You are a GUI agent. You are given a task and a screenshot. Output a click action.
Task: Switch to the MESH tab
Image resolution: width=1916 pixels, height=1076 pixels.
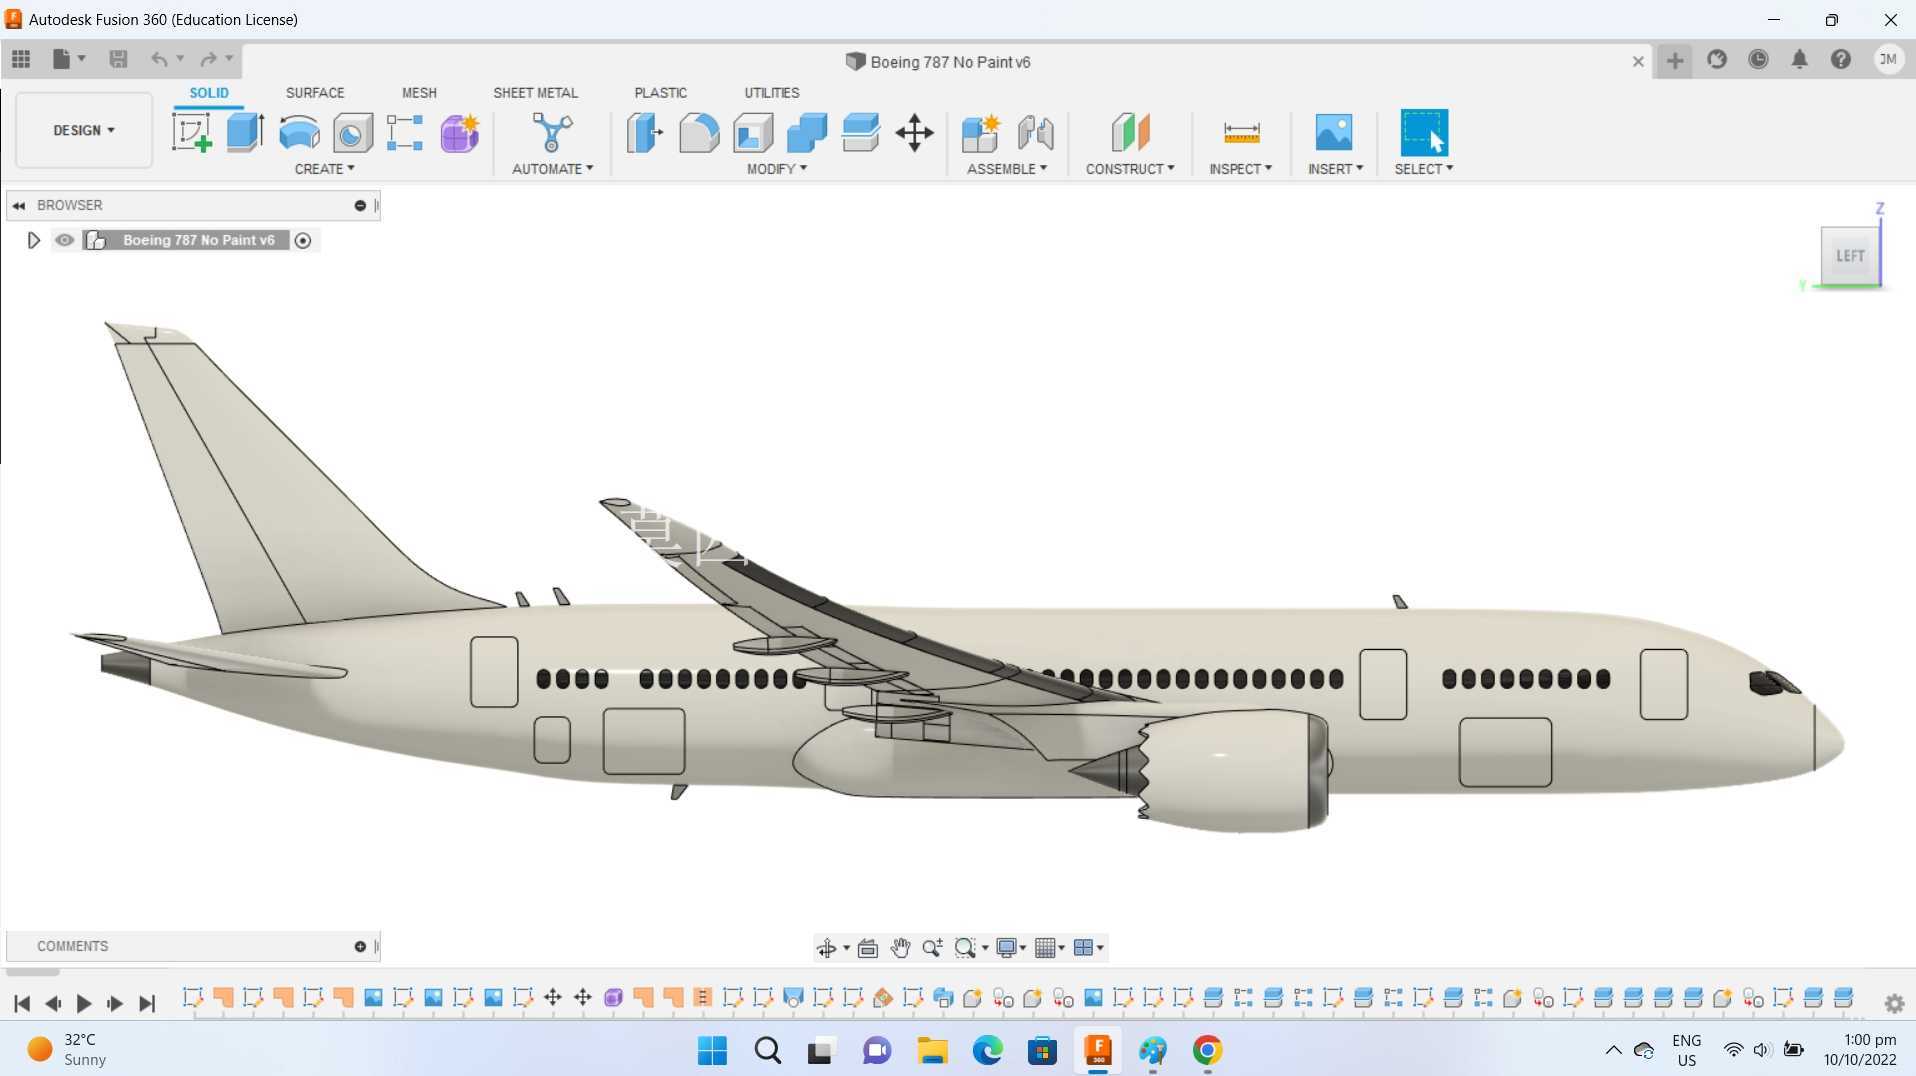419,93
